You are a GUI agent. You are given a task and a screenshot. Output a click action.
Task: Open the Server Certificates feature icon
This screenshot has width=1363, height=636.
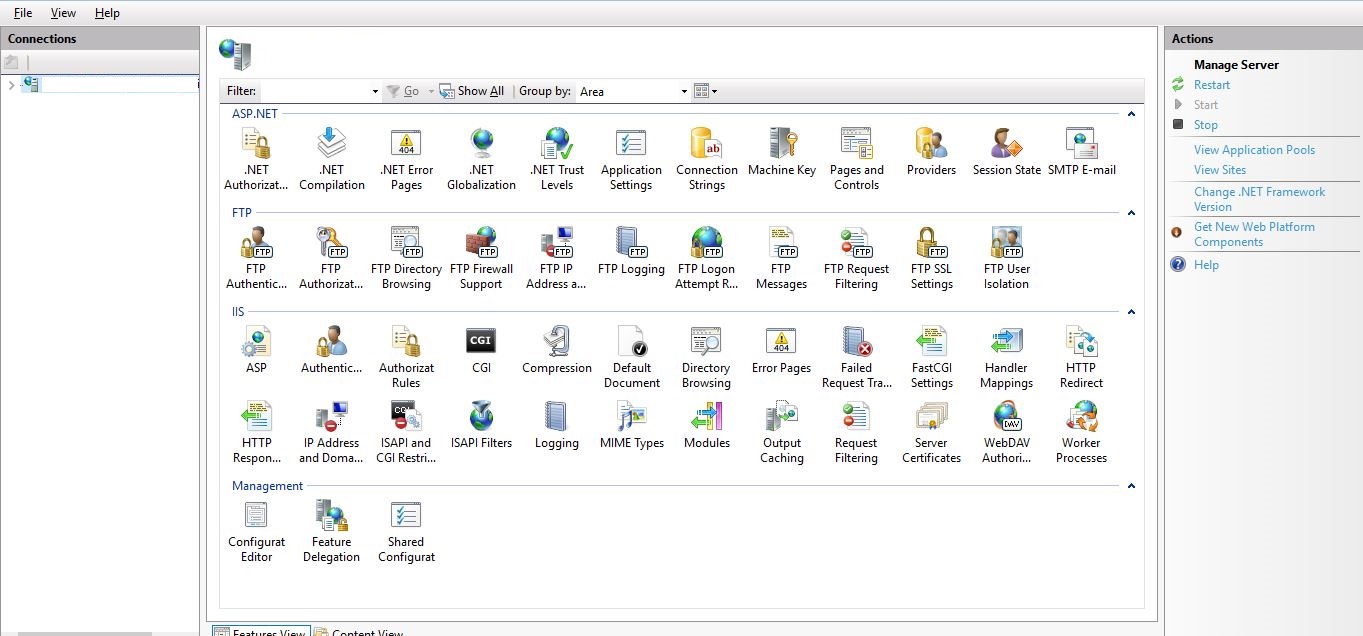click(931, 418)
